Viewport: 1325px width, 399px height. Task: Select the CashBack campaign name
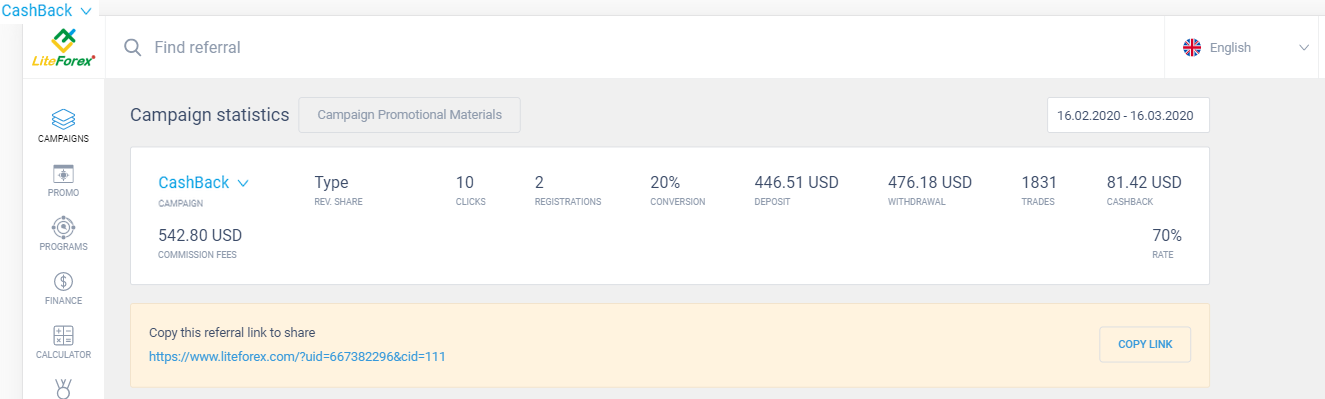194,182
